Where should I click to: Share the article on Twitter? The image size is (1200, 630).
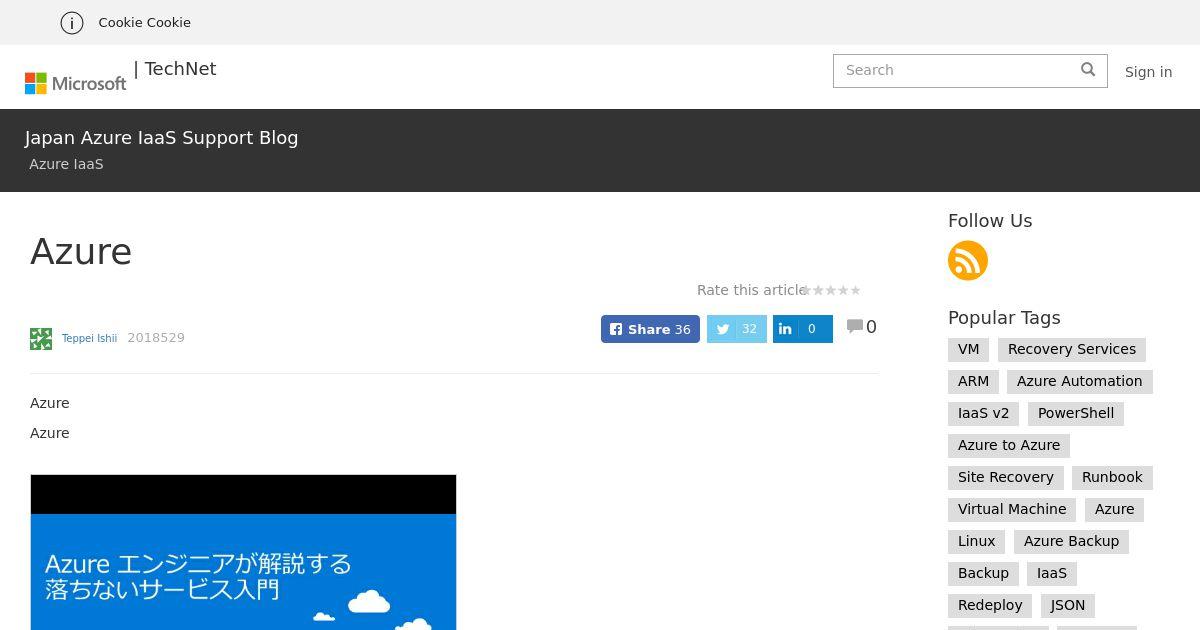[x=737, y=329]
